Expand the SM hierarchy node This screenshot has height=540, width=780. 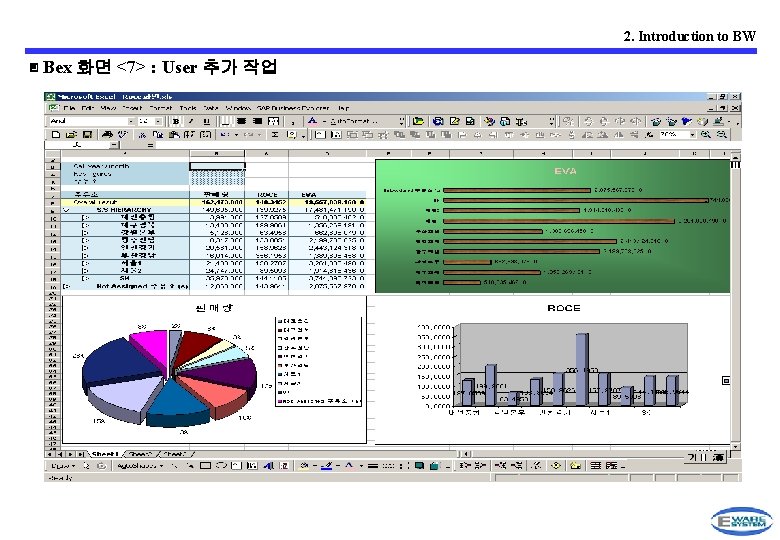(86, 278)
